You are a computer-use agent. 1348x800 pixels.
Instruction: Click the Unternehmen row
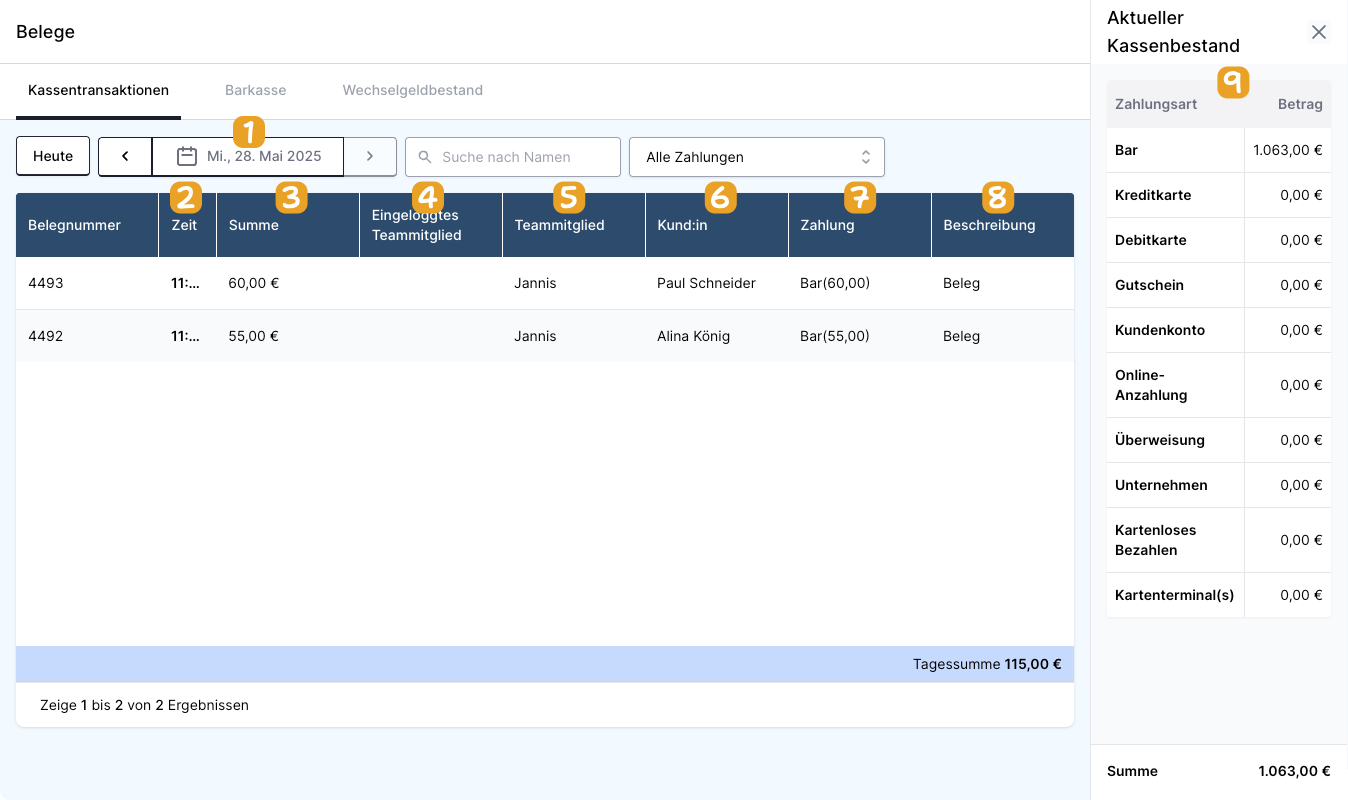point(1219,485)
